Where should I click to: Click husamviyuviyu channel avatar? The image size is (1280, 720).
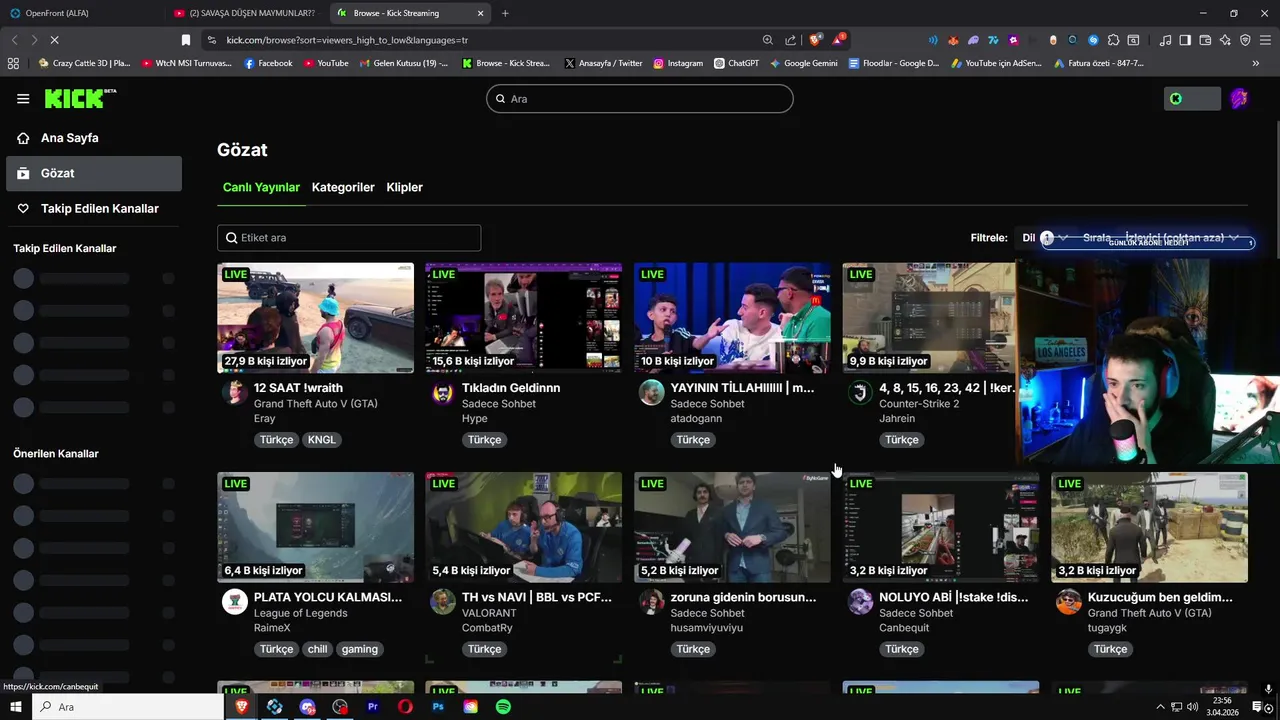651,601
